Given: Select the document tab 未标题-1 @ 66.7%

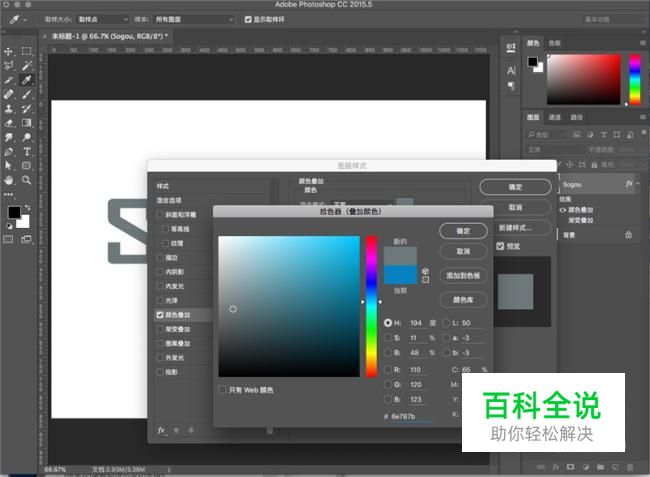Looking at the screenshot, I should (x=109, y=36).
